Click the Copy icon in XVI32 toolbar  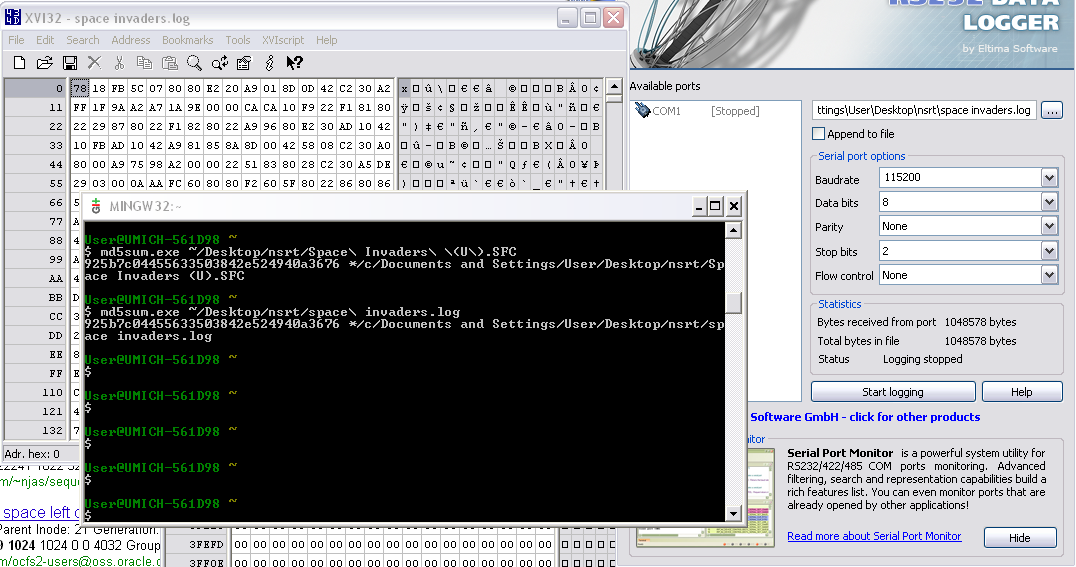(144, 63)
